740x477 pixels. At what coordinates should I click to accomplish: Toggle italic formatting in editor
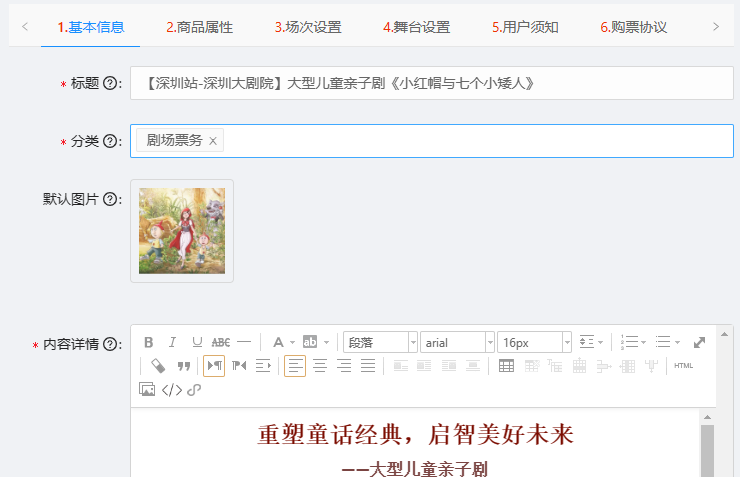(173, 342)
